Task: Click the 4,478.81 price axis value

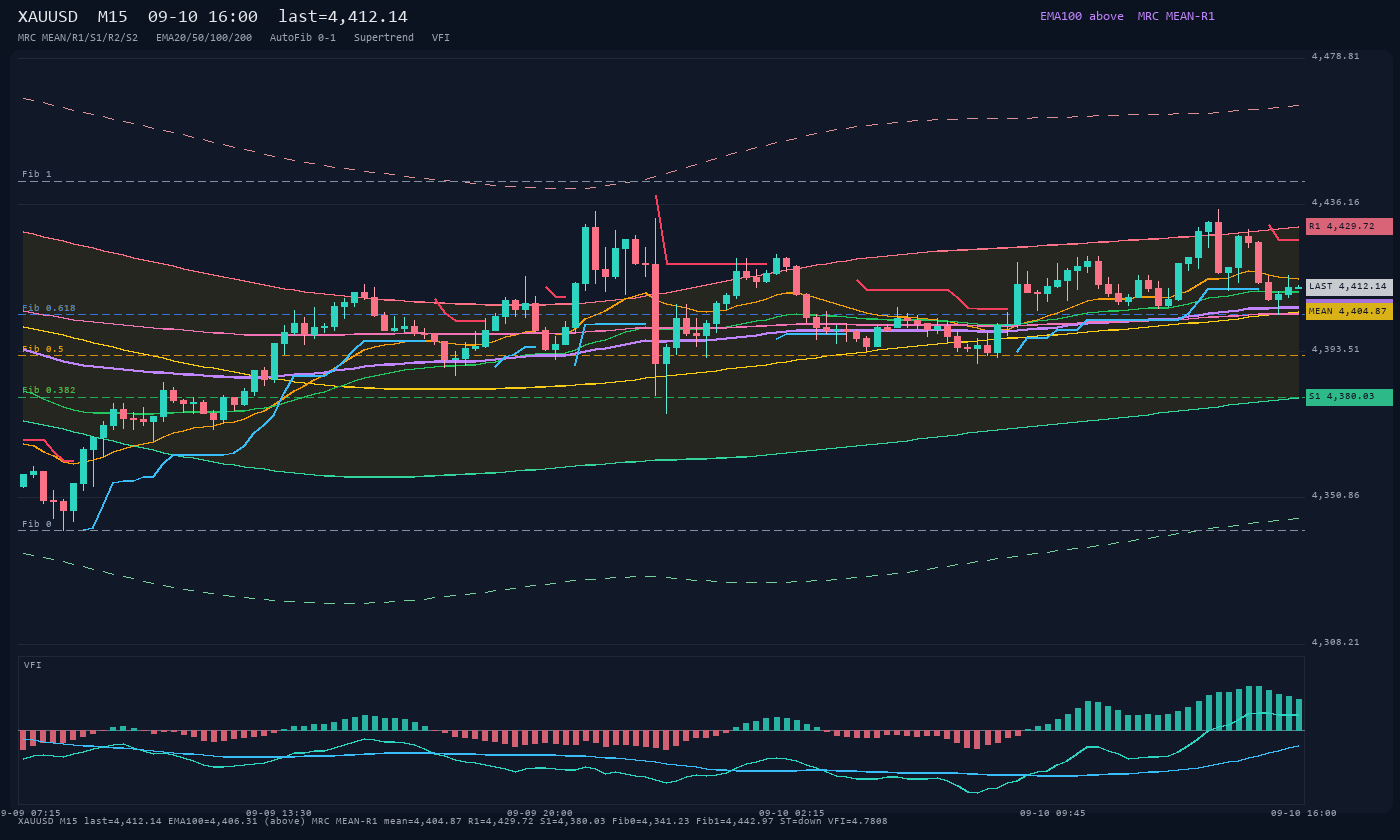Action: (x=1336, y=56)
